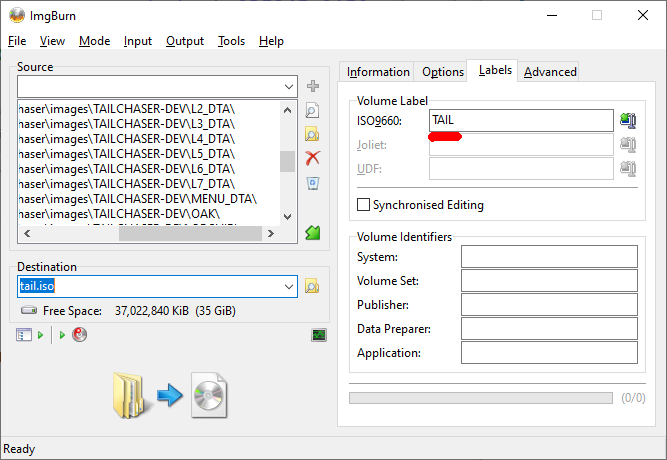This screenshot has height=460, width=667.
Task: Browse for destination file with folder icon
Action: point(312,286)
